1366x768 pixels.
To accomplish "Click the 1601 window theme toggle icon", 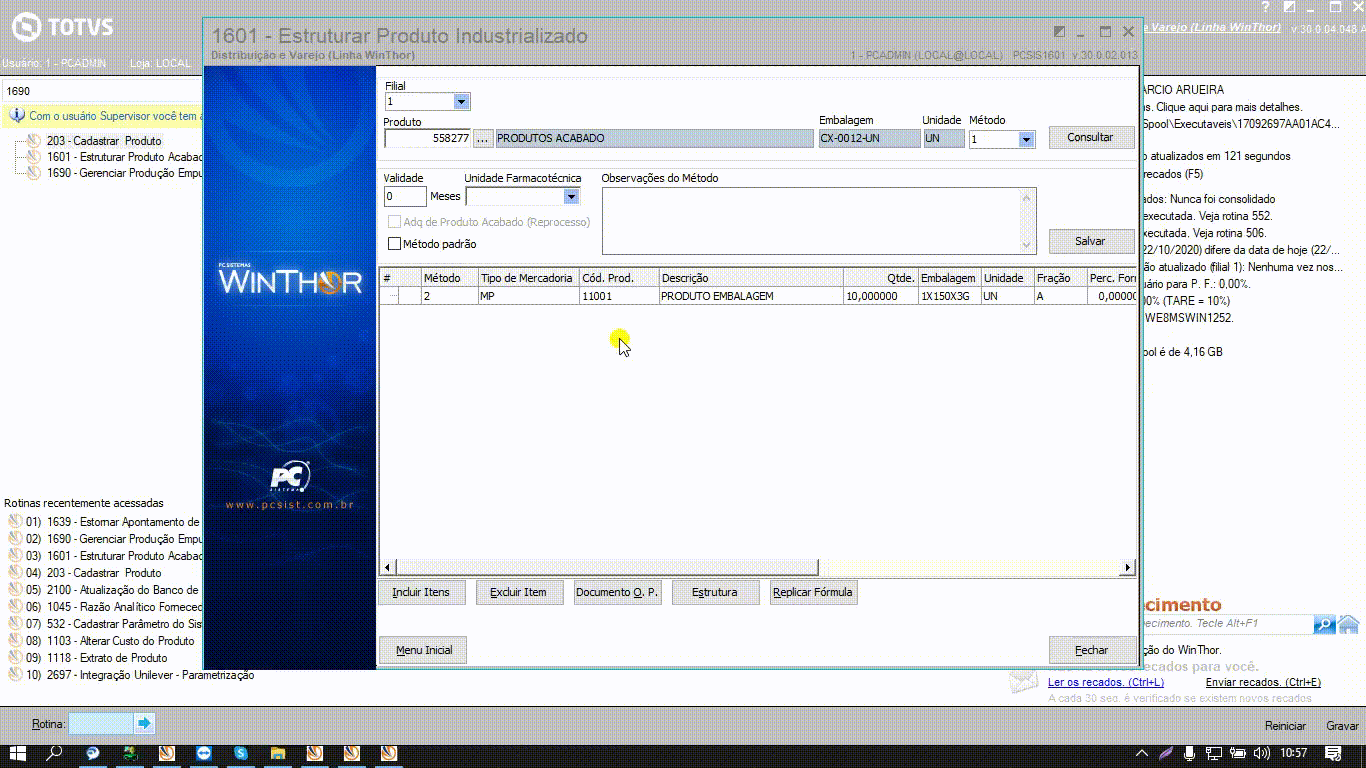I will (x=1059, y=32).
